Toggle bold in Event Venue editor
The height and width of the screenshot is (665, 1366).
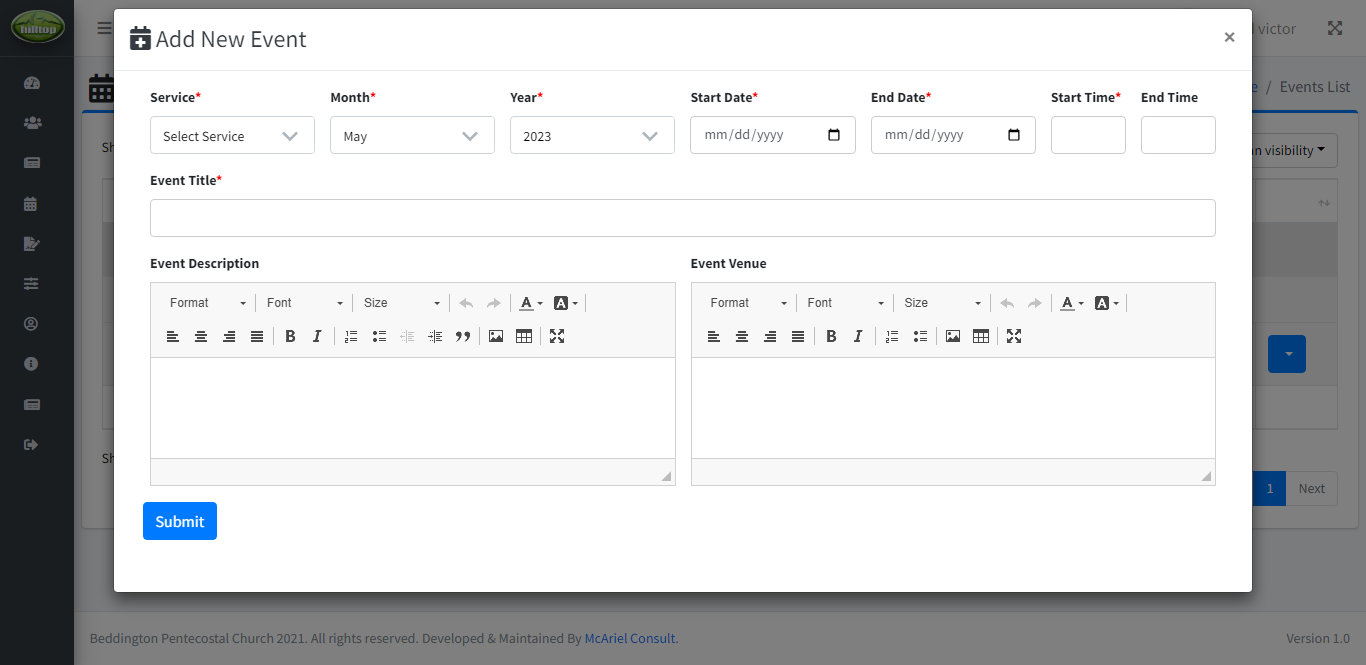click(x=831, y=336)
